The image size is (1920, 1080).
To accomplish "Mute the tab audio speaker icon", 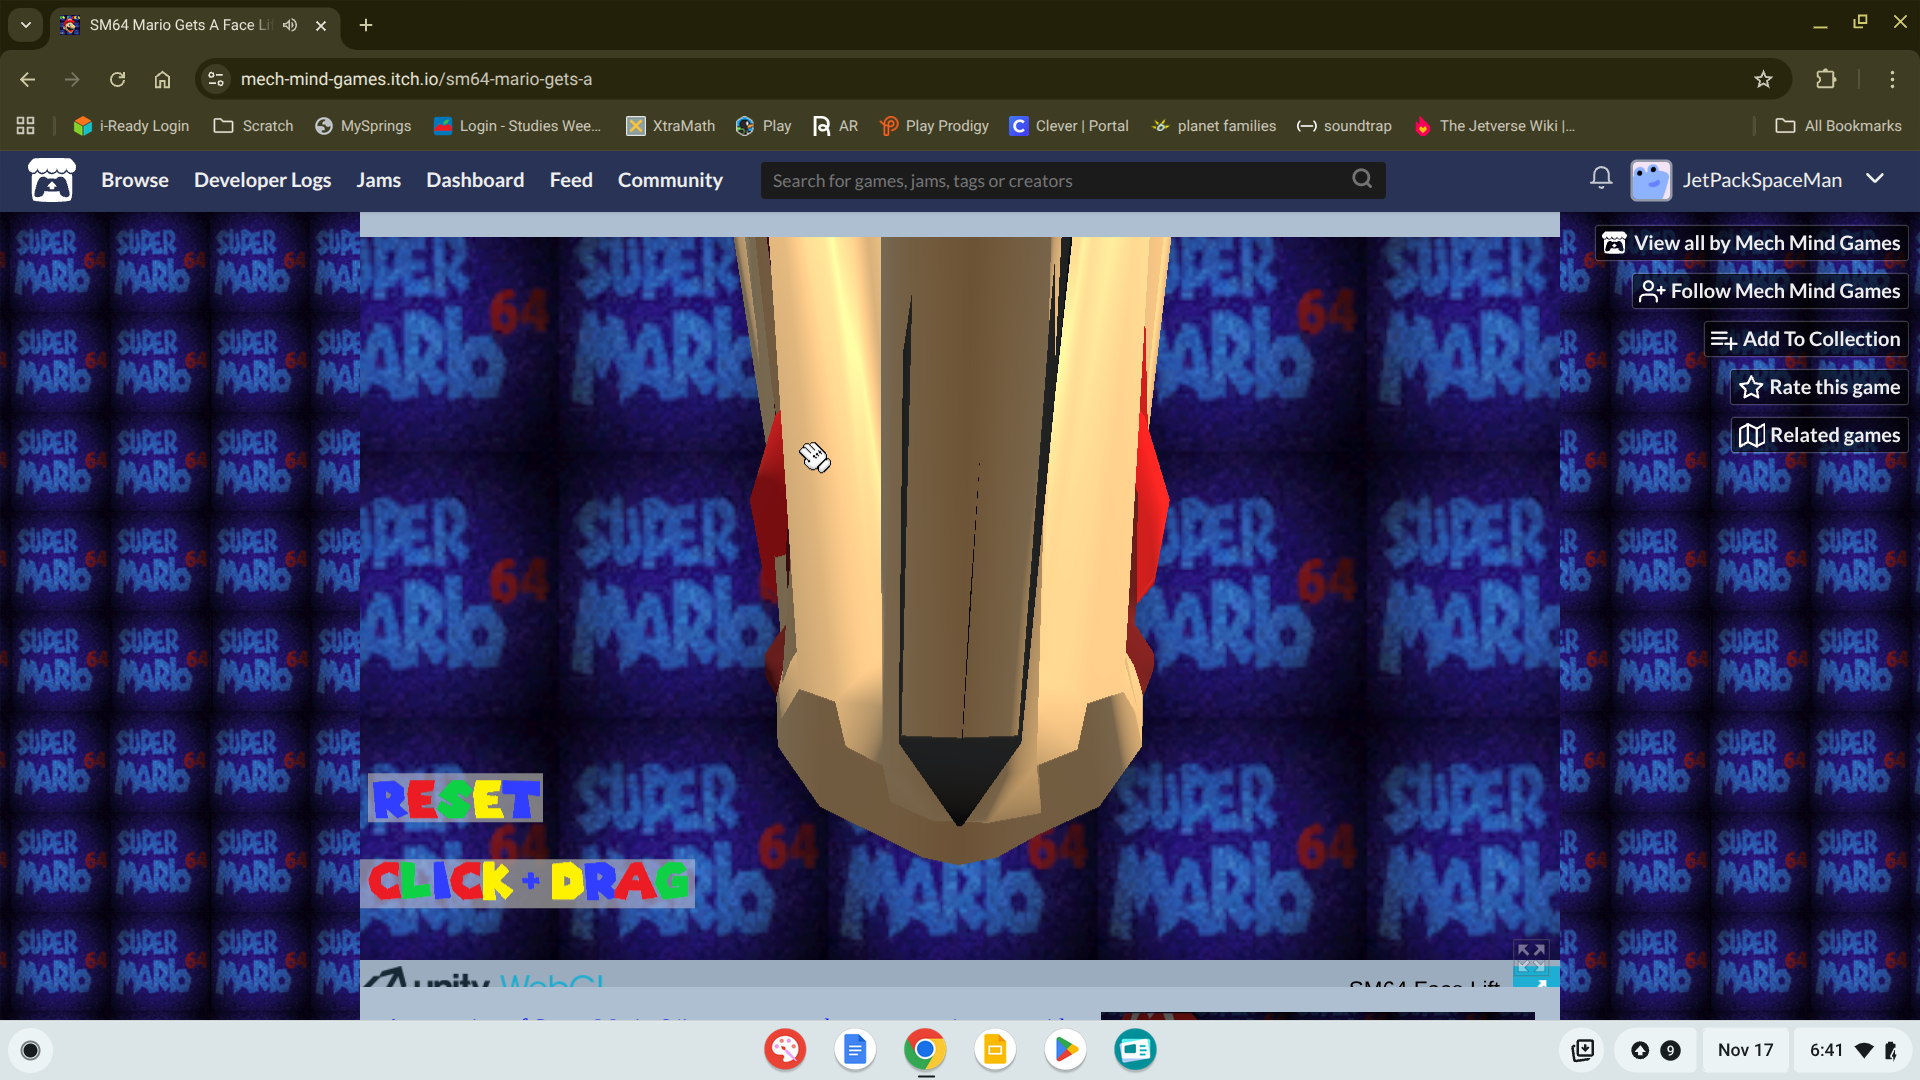I will pyautogui.click(x=290, y=25).
